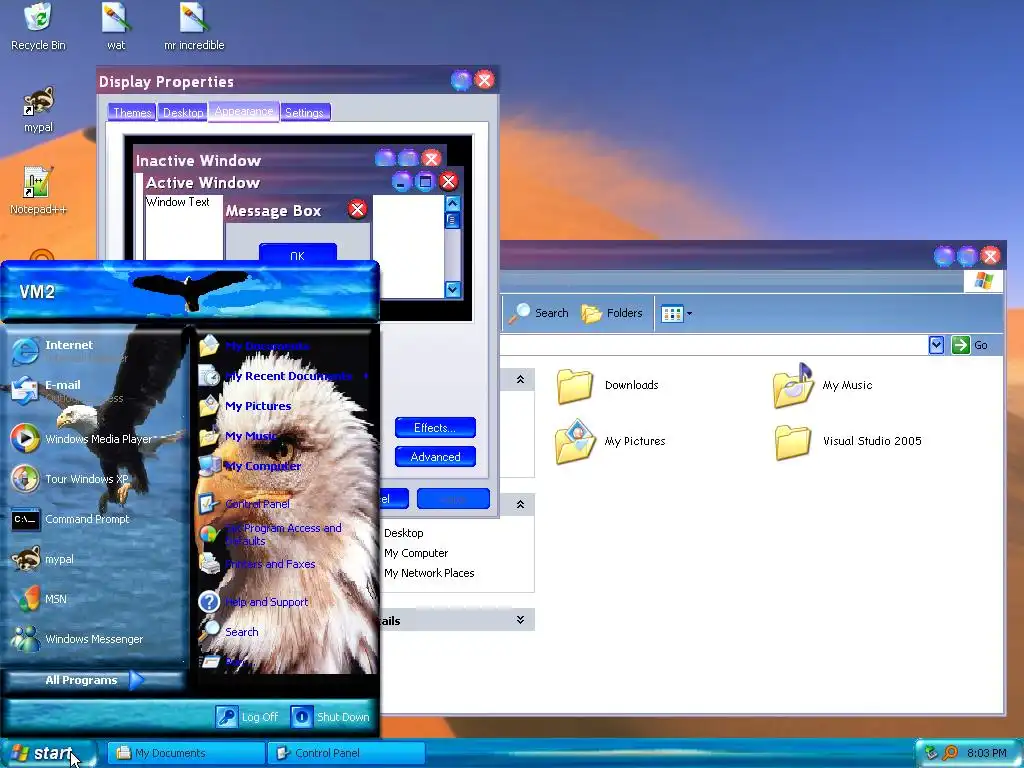1024x768 pixels.
Task: Go to Desktop in Other Places
Action: point(404,533)
